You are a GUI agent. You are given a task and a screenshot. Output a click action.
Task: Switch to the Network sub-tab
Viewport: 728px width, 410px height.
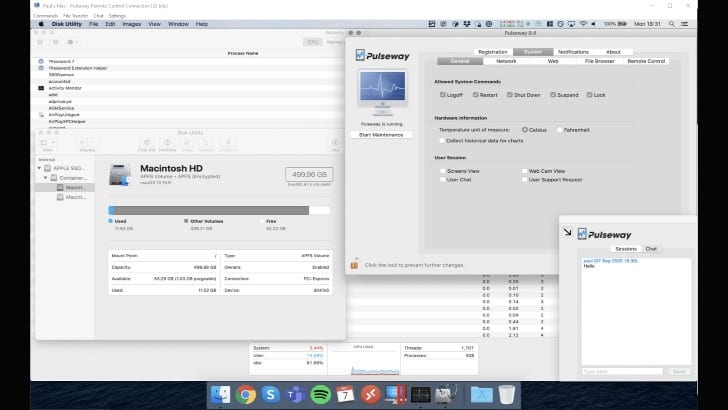[x=506, y=61]
